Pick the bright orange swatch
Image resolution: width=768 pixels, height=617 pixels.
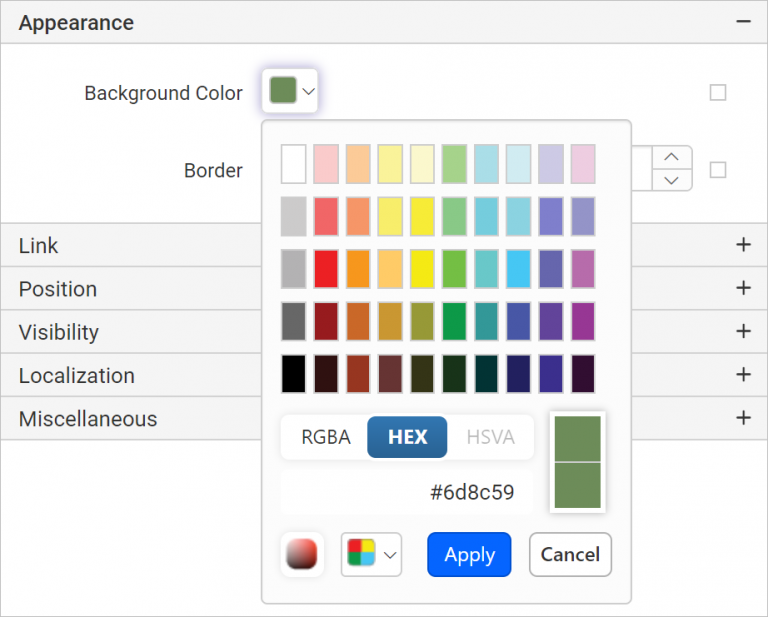tap(358, 268)
